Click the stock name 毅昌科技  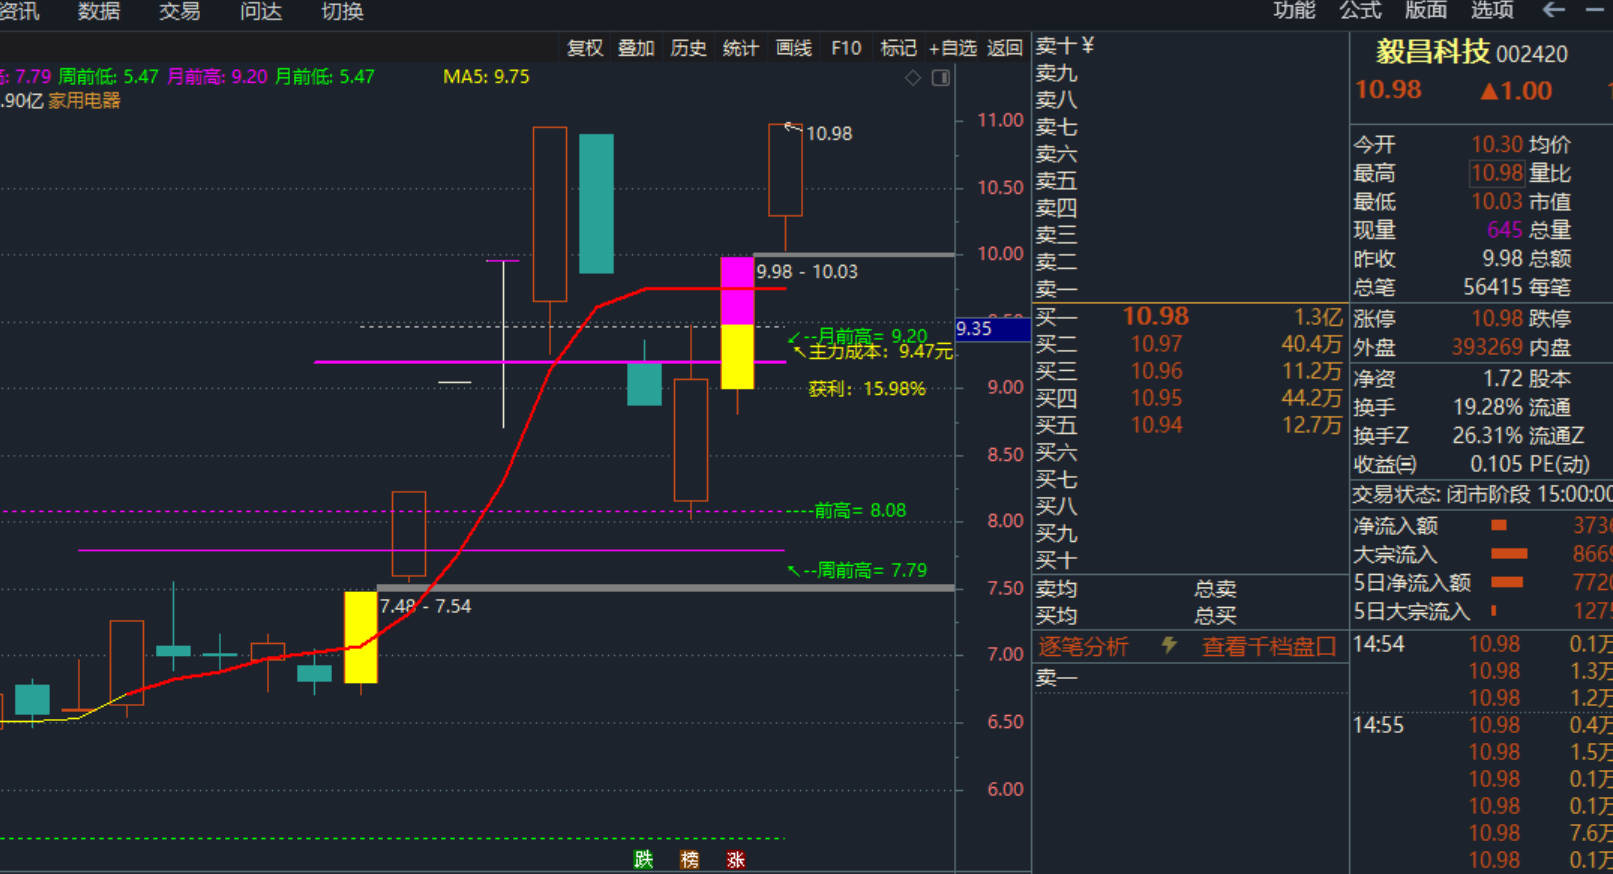[x=1432, y=52]
